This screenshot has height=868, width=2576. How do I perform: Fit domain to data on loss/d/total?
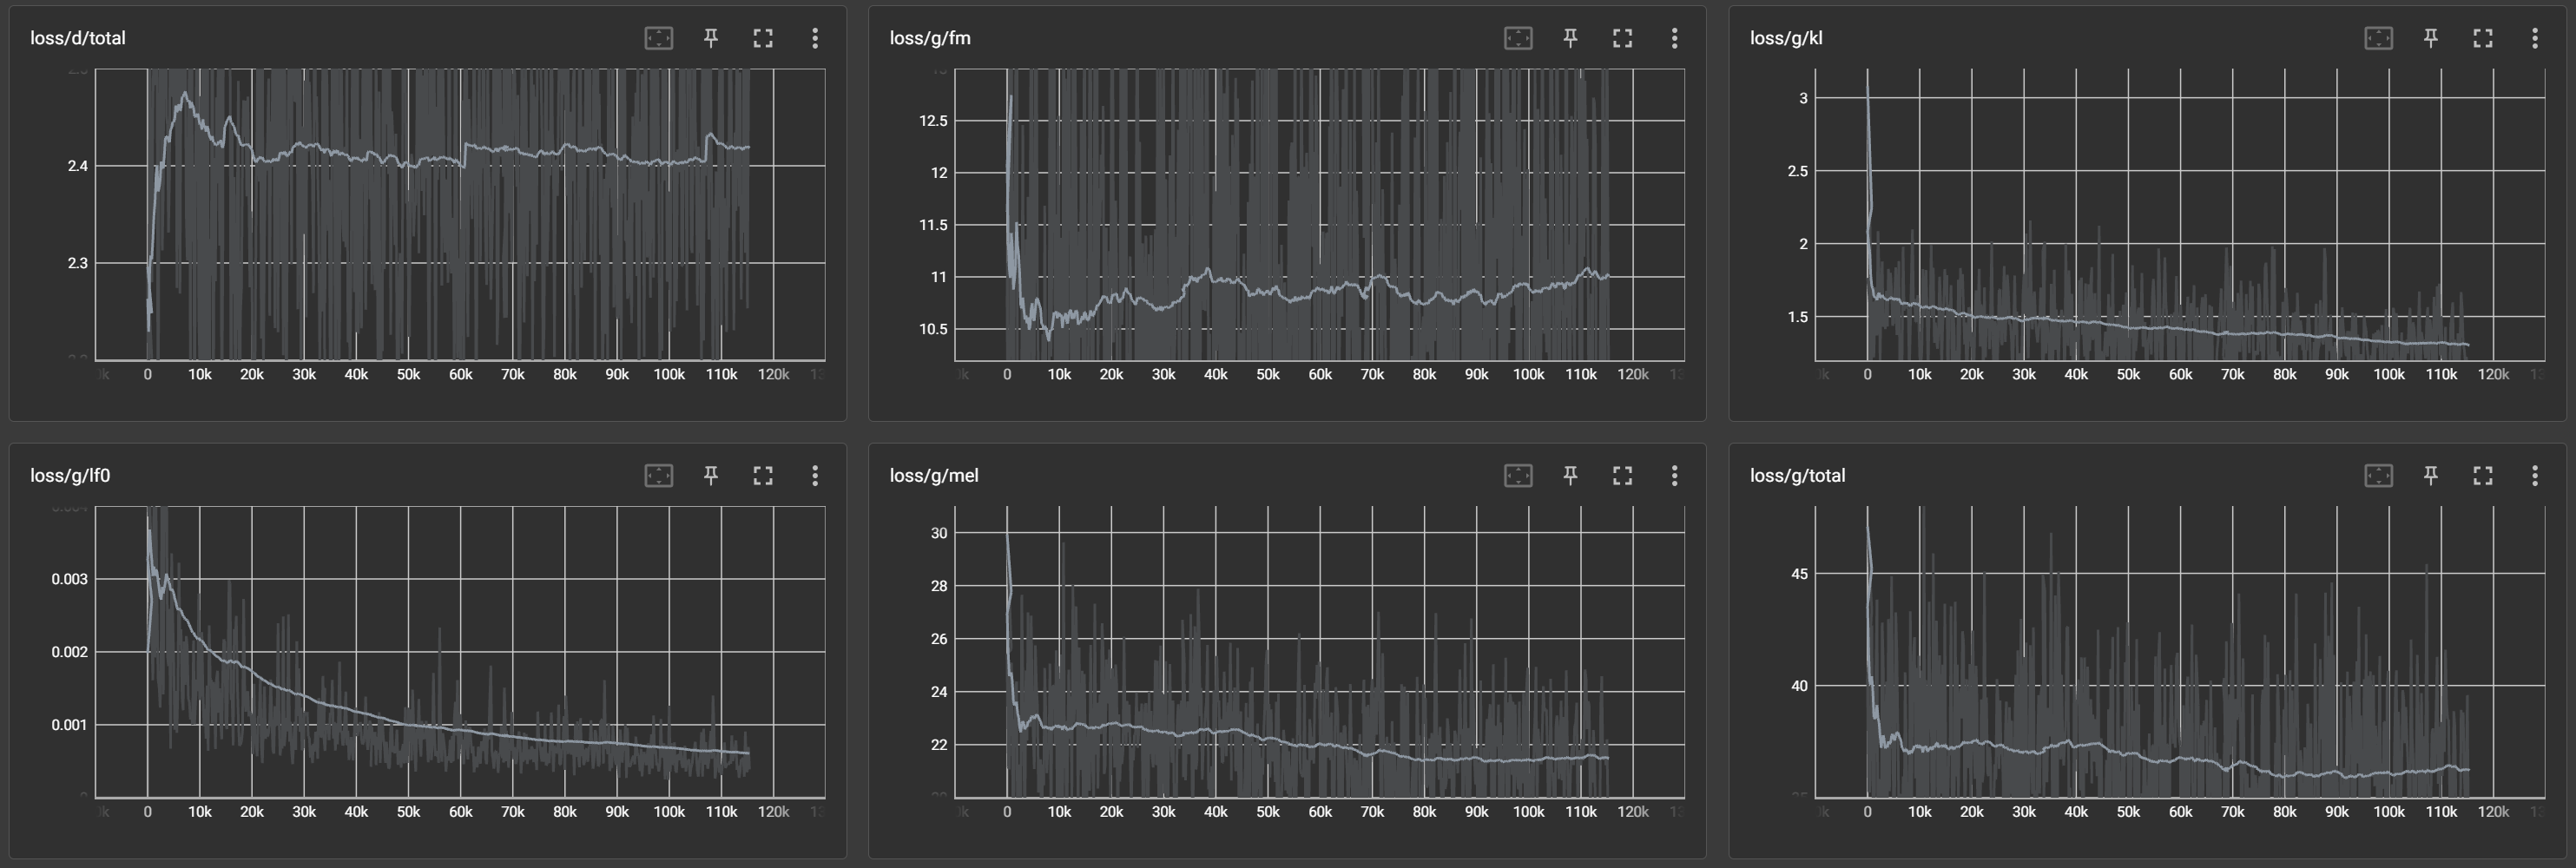[x=658, y=38]
